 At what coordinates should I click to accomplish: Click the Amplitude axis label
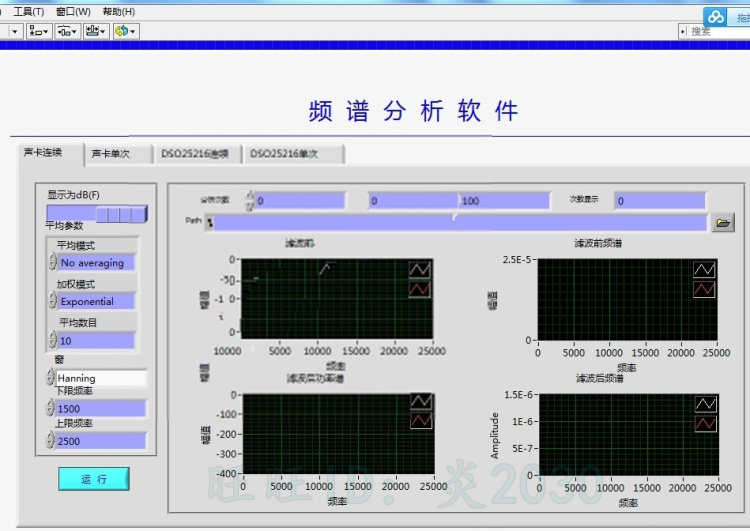(x=495, y=435)
